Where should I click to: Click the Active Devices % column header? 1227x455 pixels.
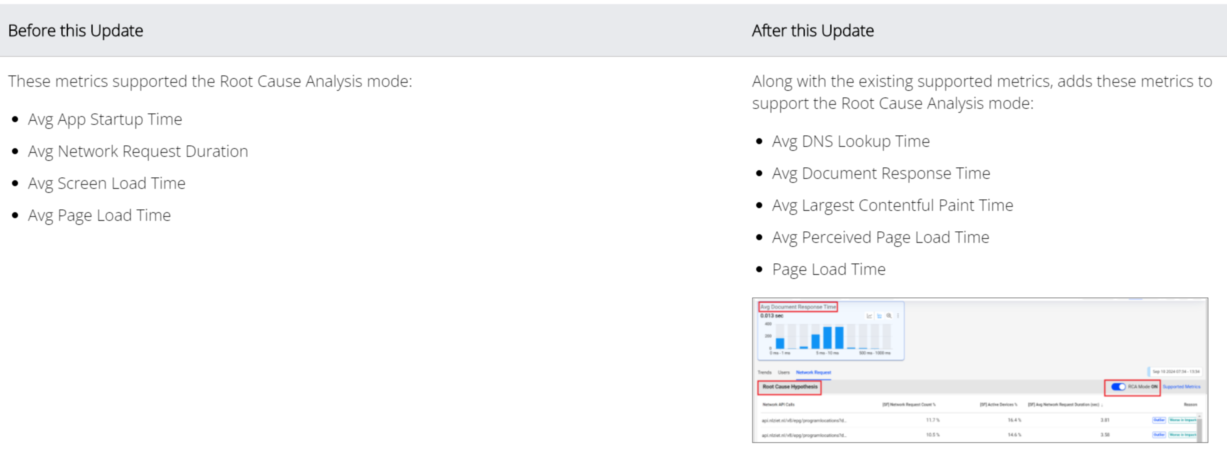point(997,405)
